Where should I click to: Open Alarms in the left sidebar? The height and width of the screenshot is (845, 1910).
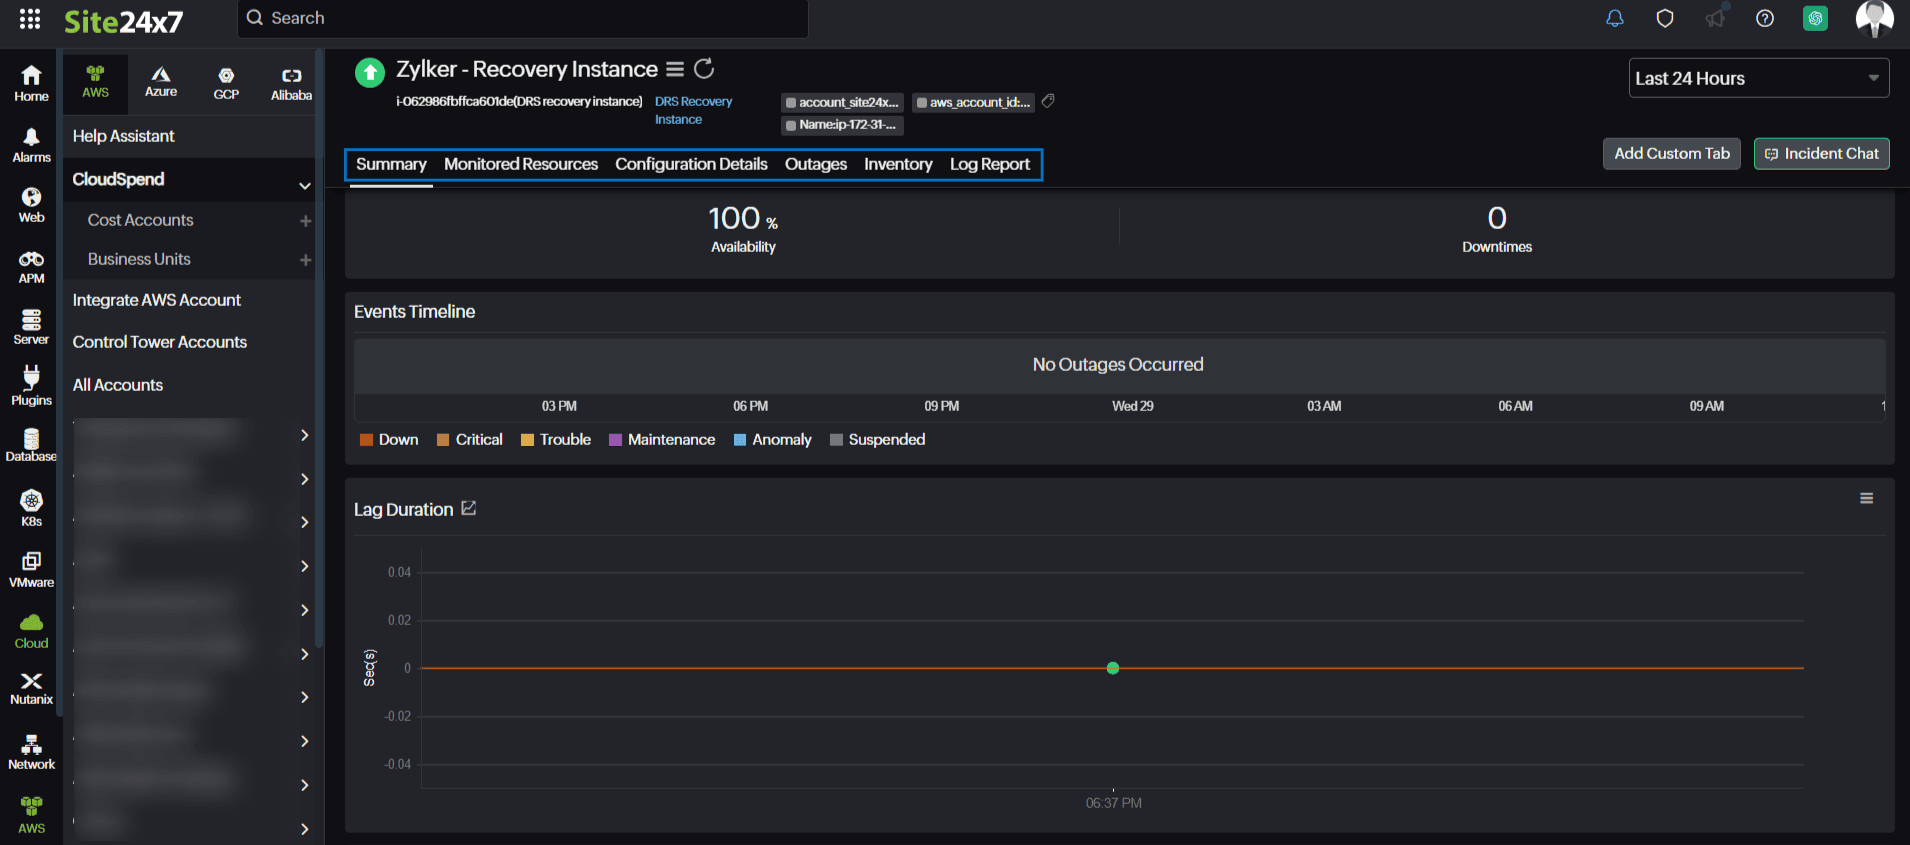click(31, 145)
